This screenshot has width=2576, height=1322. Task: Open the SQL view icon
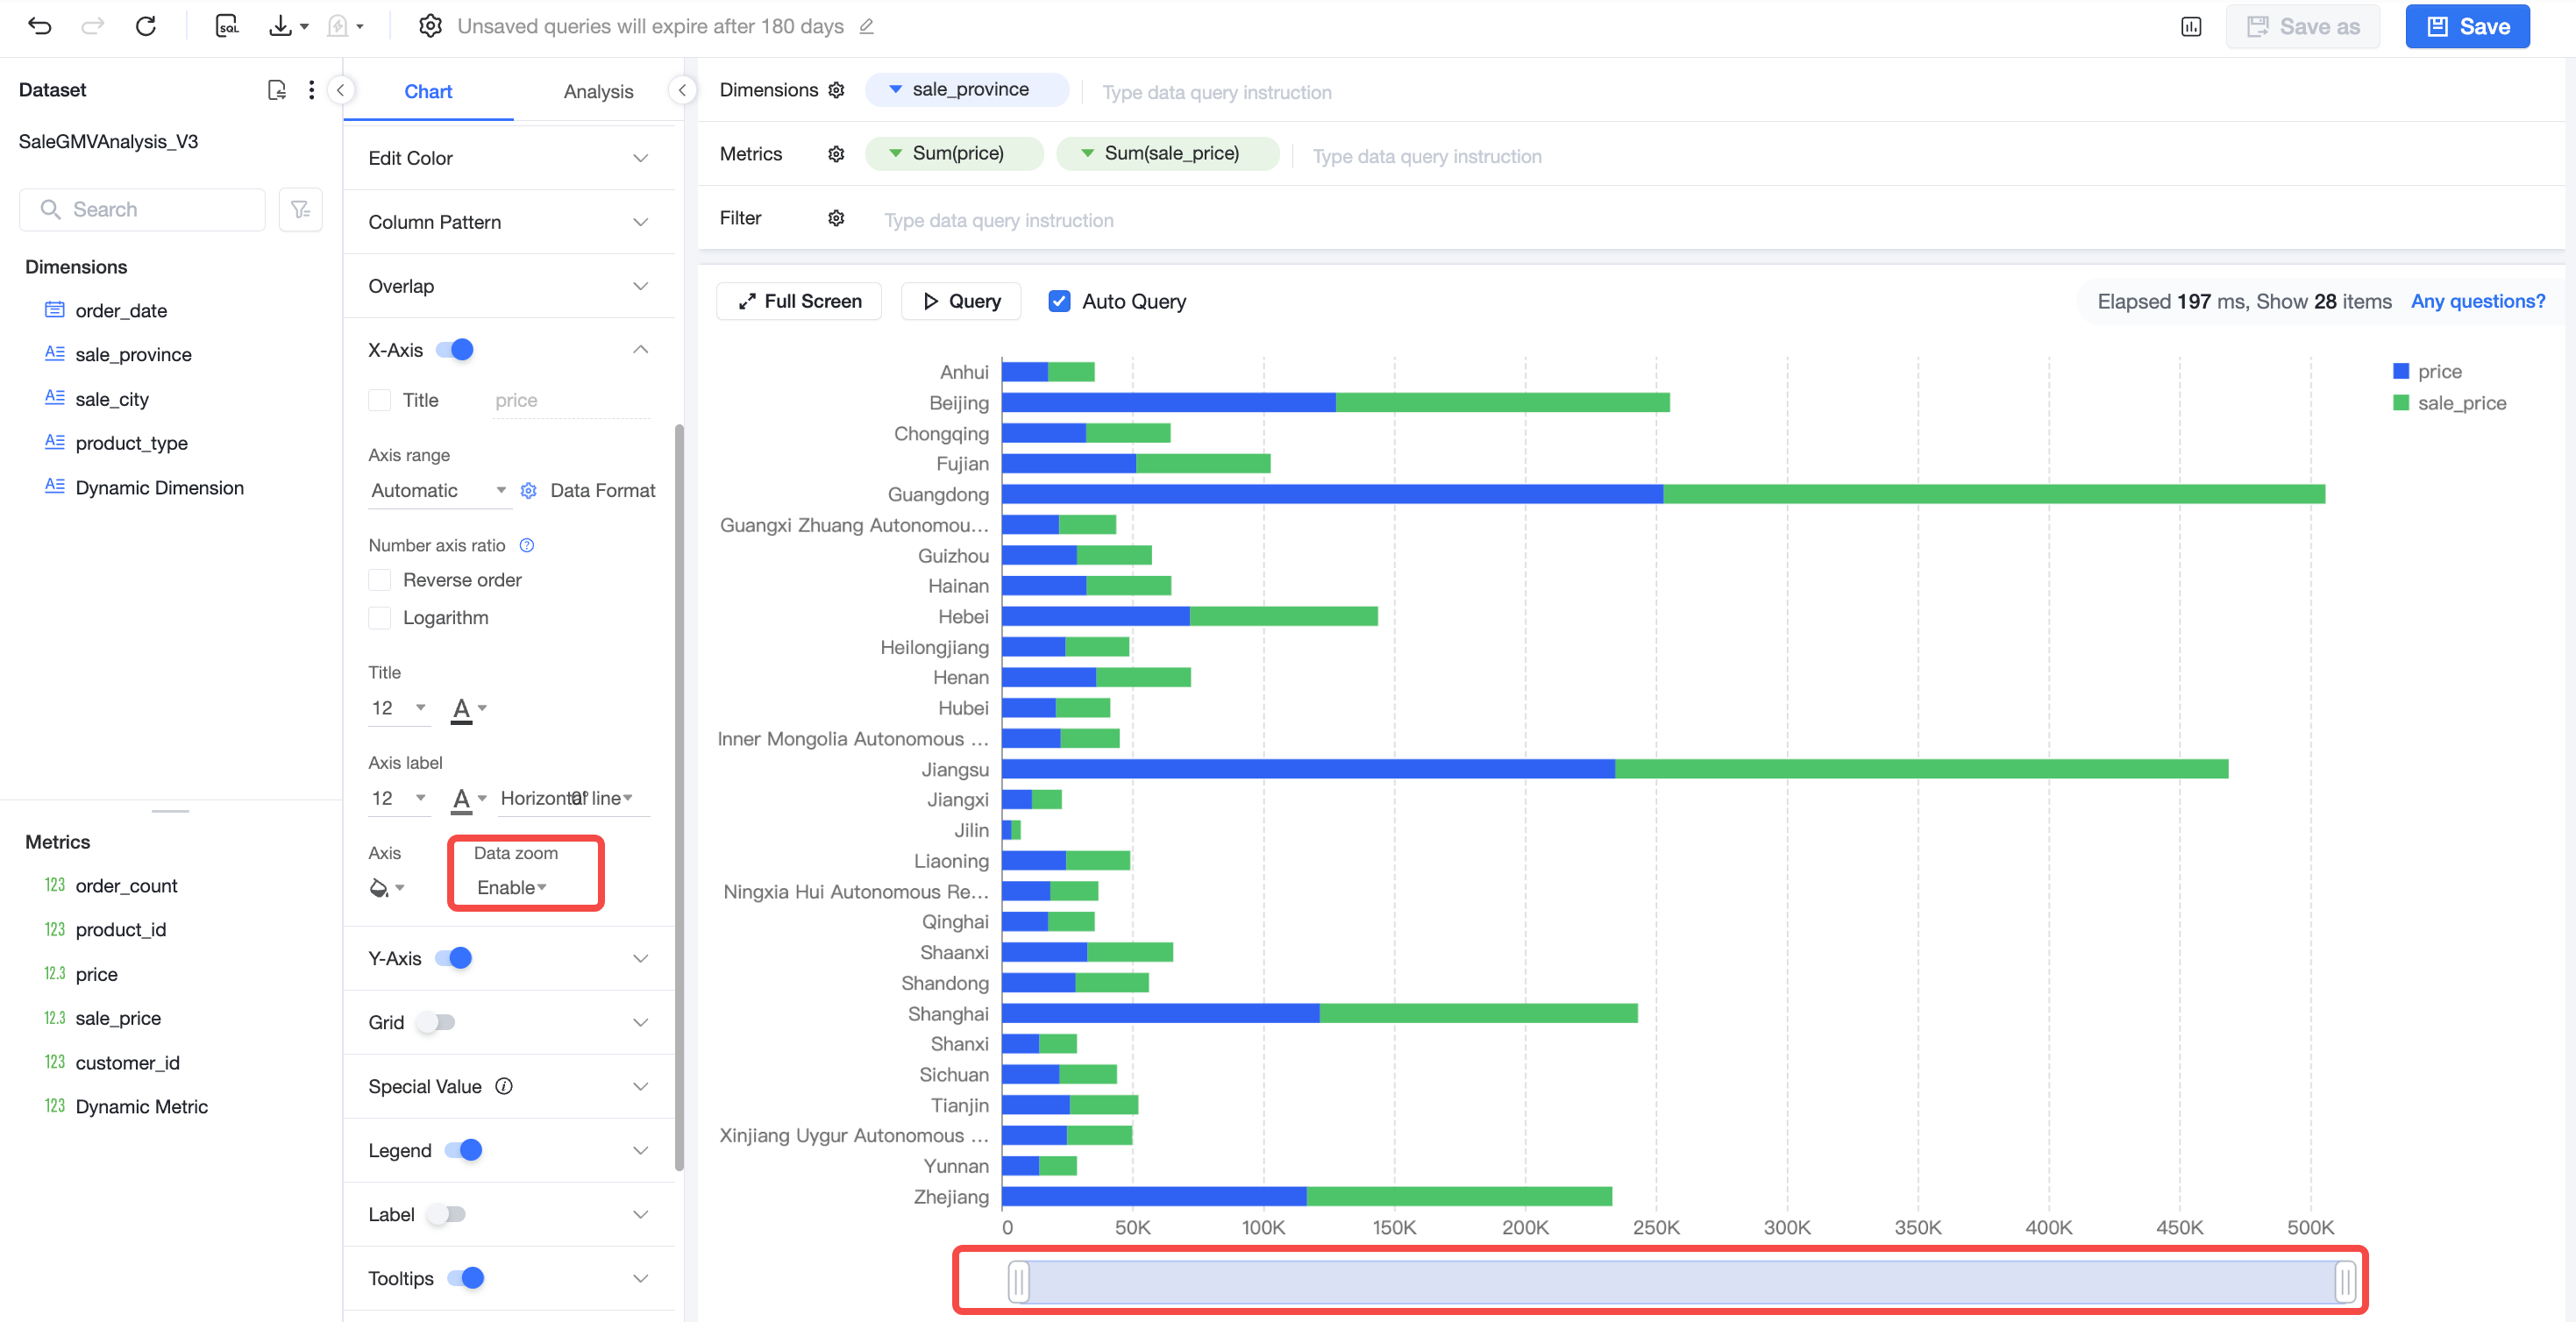click(227, 26)
